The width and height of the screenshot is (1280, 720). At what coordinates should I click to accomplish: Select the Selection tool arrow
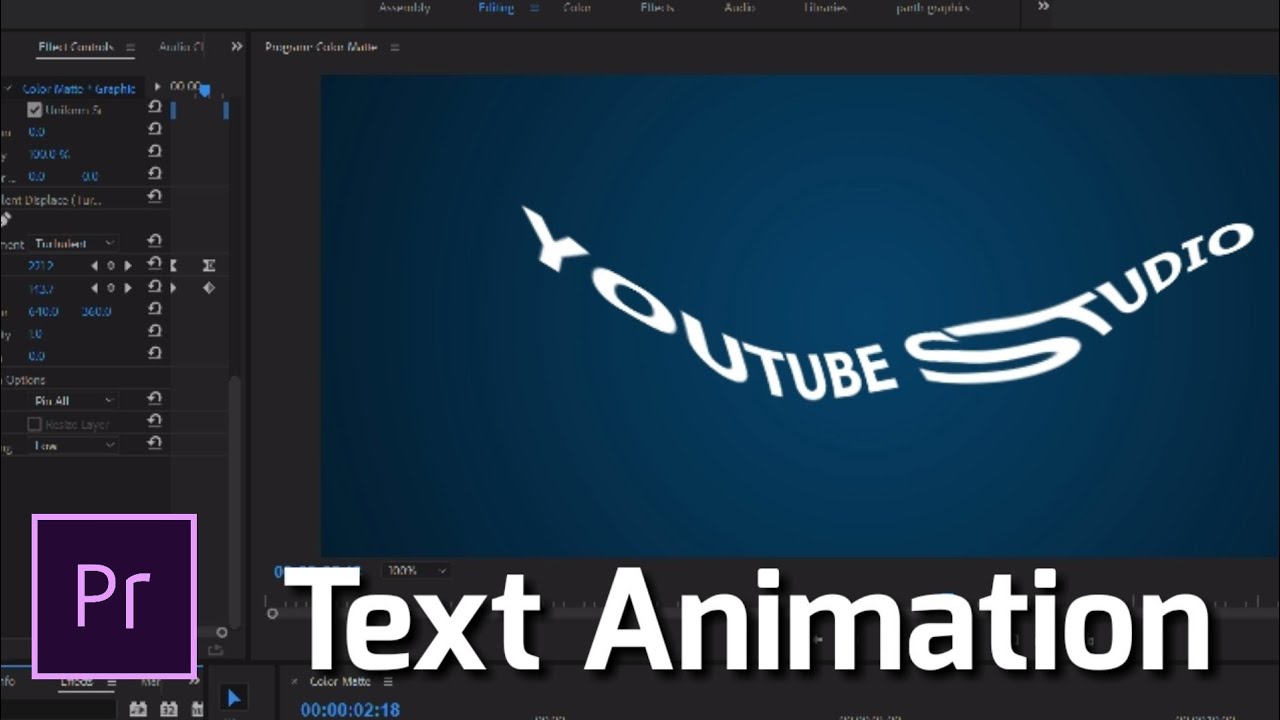click(x=232, y=697)
